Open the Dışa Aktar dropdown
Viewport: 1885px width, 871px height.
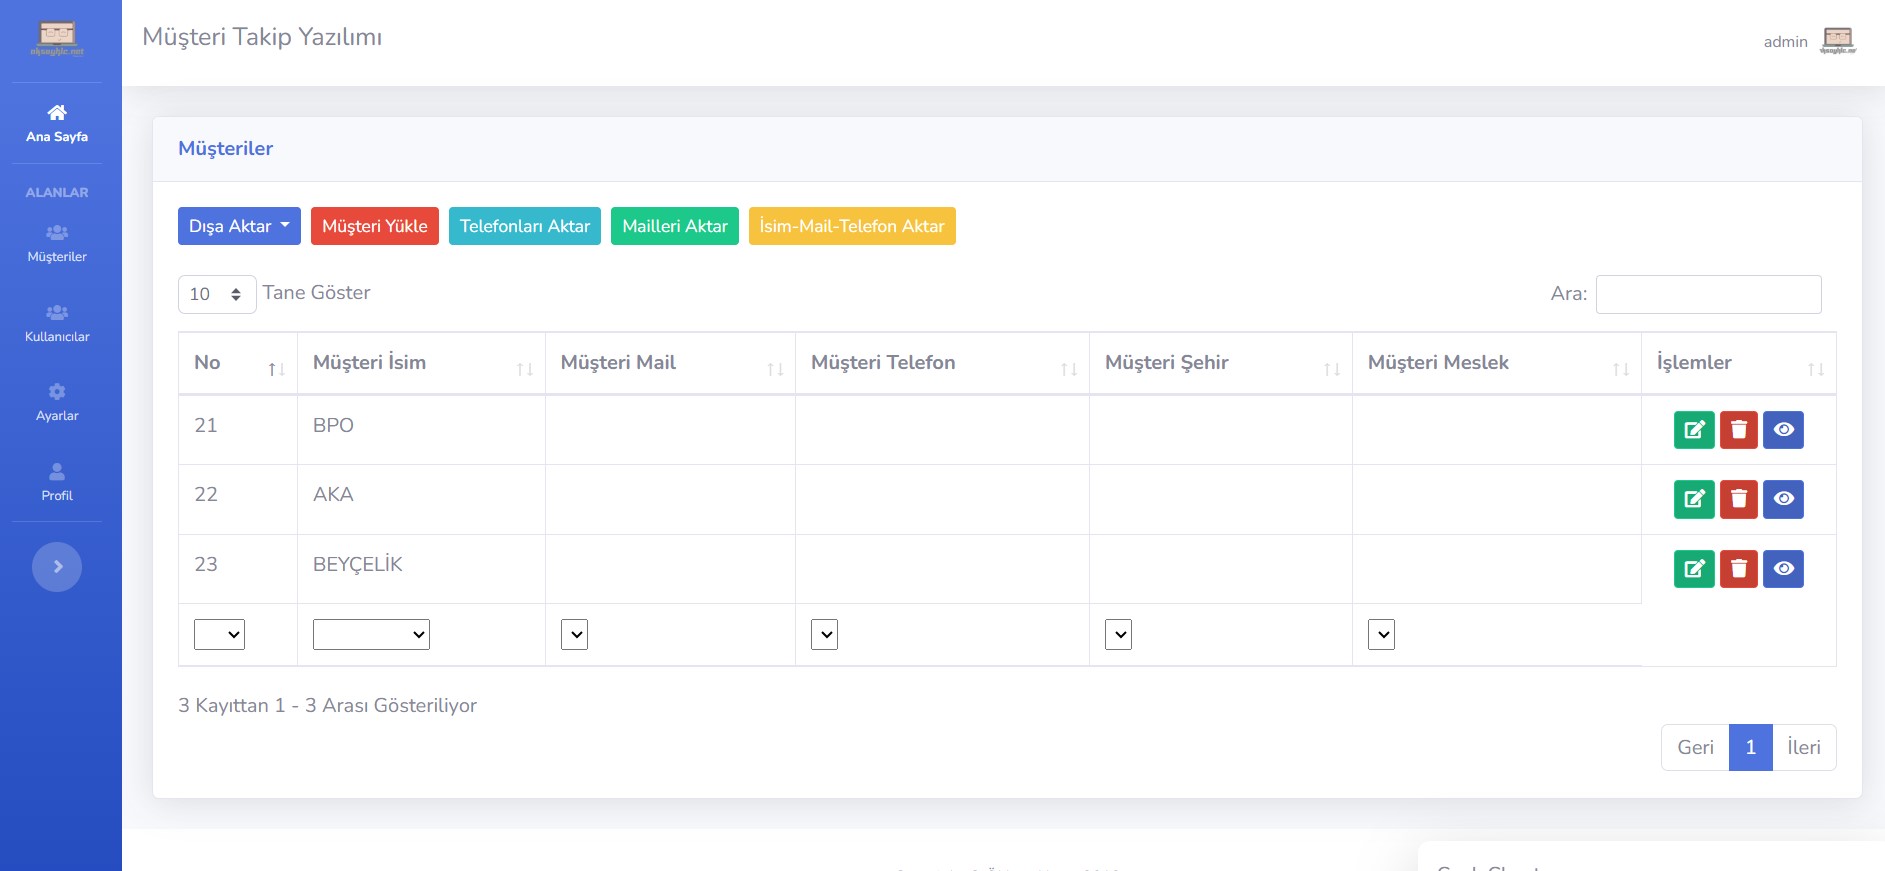239,226
